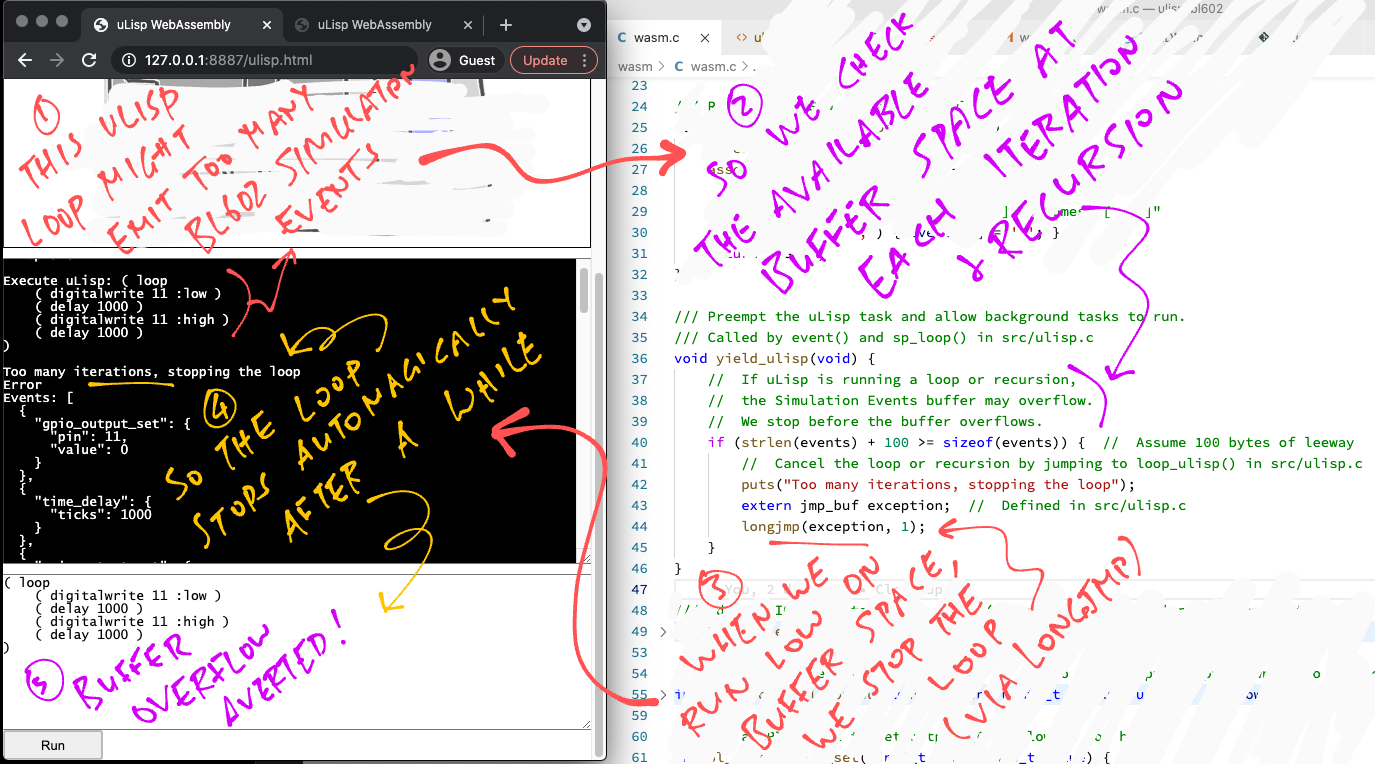Click 'void yield_ulisp(void) {' in editor
The image size is (1375, 764).
click(x=775, y=358)
